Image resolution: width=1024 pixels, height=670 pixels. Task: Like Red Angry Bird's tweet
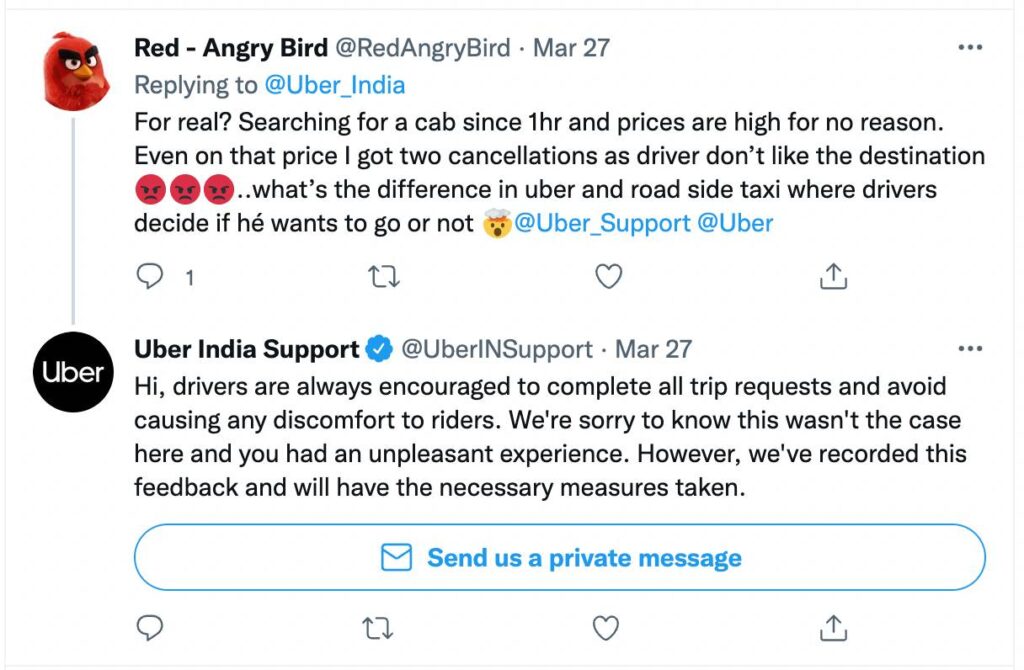click(x=608, y=277)
